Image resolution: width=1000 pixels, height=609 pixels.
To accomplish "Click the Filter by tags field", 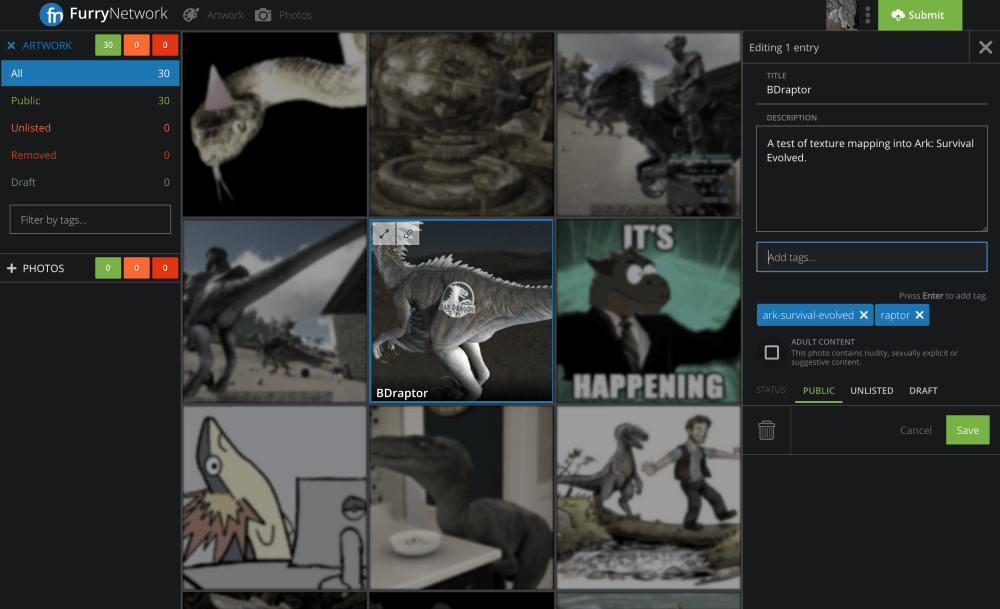I will [90, 219].
